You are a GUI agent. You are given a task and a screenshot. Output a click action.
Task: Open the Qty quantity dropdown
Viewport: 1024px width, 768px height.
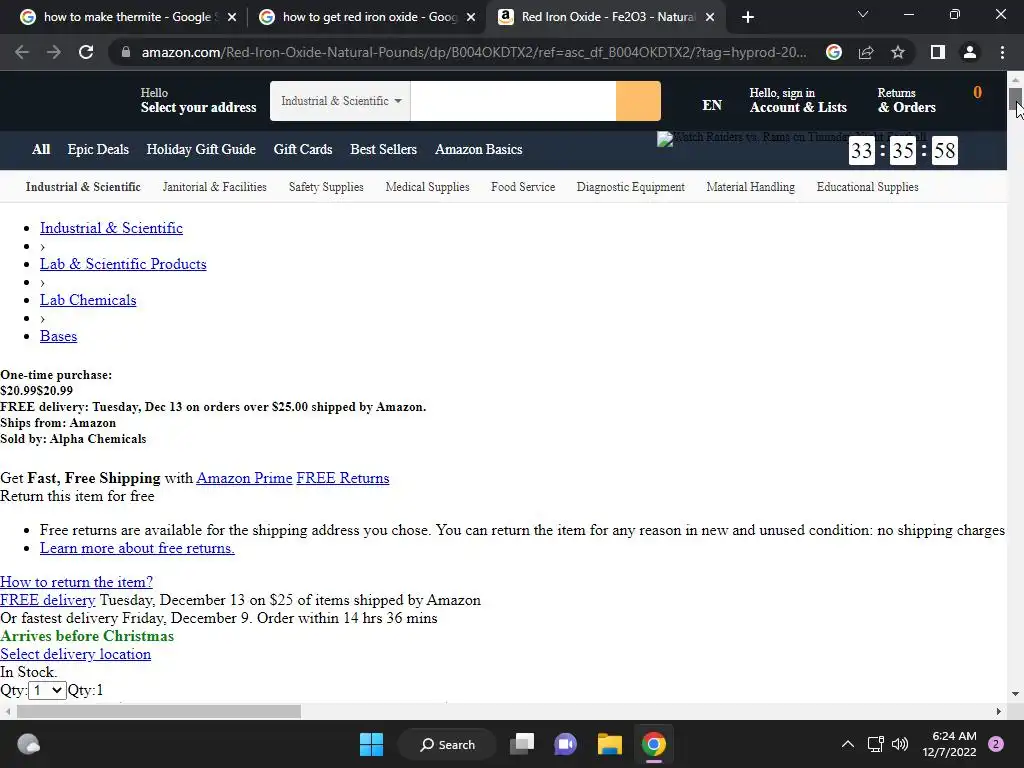[47, 690]
